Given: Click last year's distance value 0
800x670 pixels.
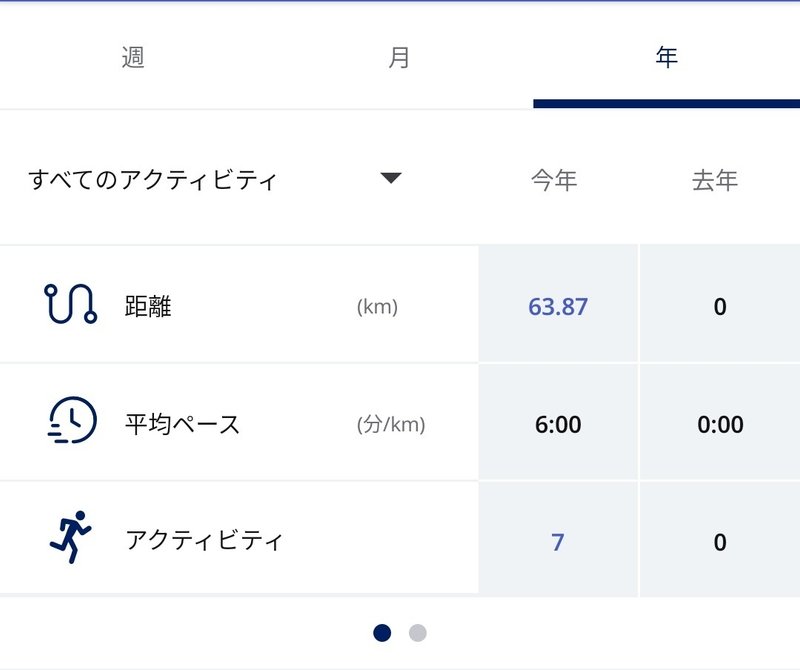Looking at the screenshot, I should click(720, 306).
